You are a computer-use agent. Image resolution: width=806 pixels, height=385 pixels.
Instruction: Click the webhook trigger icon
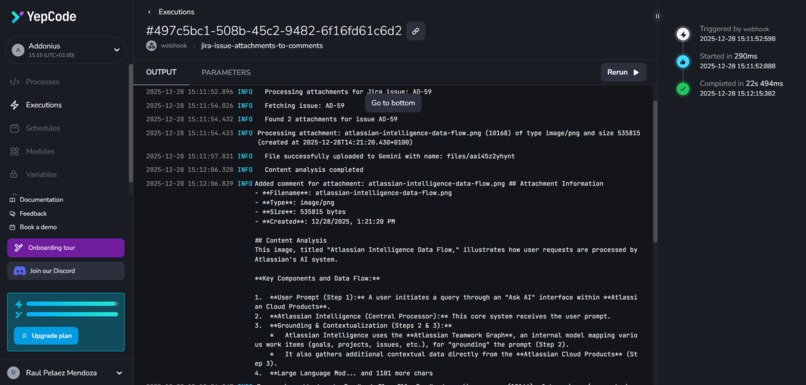click(x=151, y=46)
